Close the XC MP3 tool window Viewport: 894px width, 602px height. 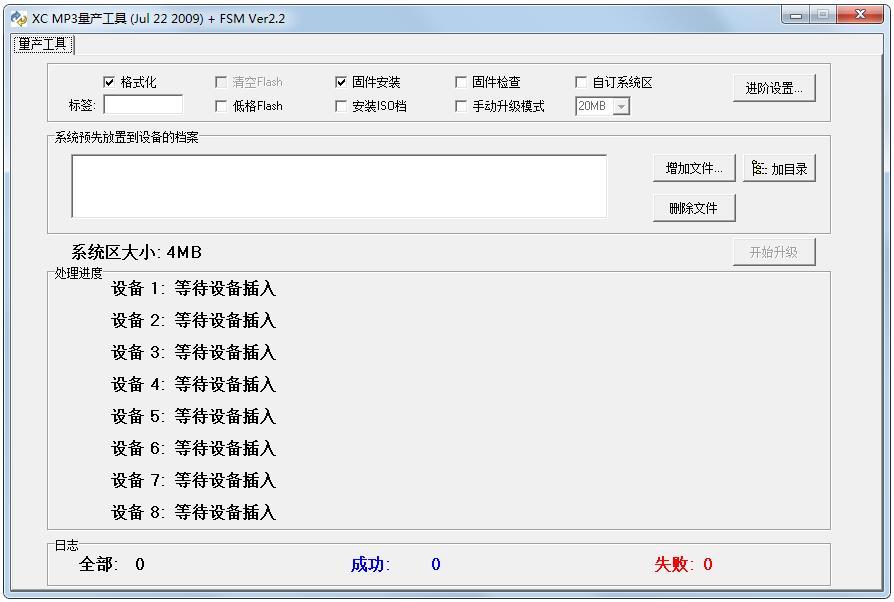click(859, 15)
